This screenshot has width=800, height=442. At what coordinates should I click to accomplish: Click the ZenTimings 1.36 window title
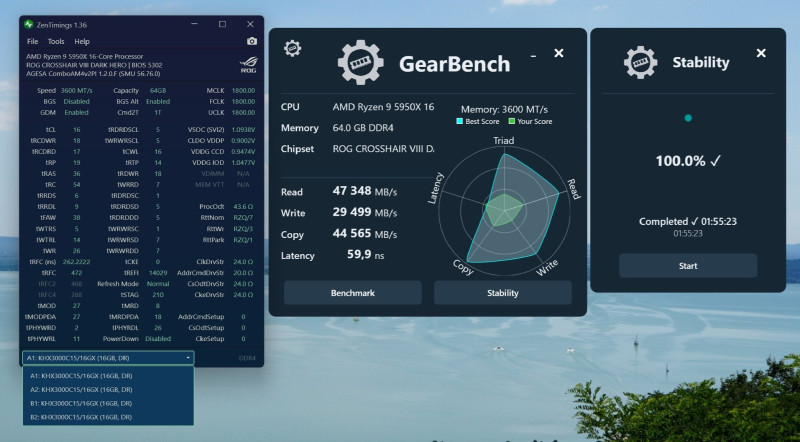[62, 24]
